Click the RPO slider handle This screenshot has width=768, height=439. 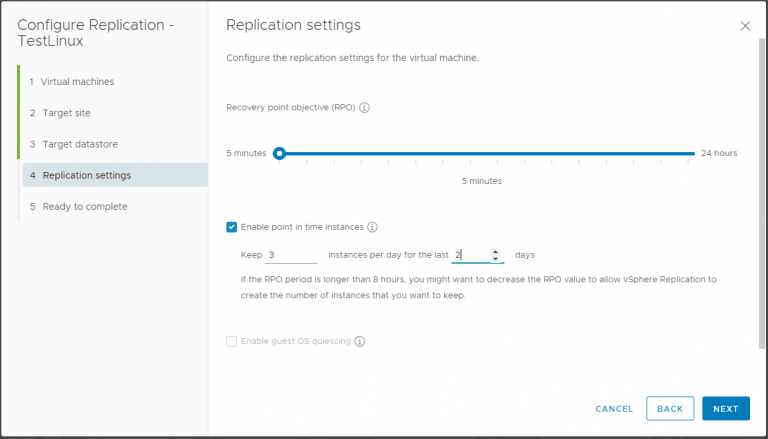click(x=279, y=153)
